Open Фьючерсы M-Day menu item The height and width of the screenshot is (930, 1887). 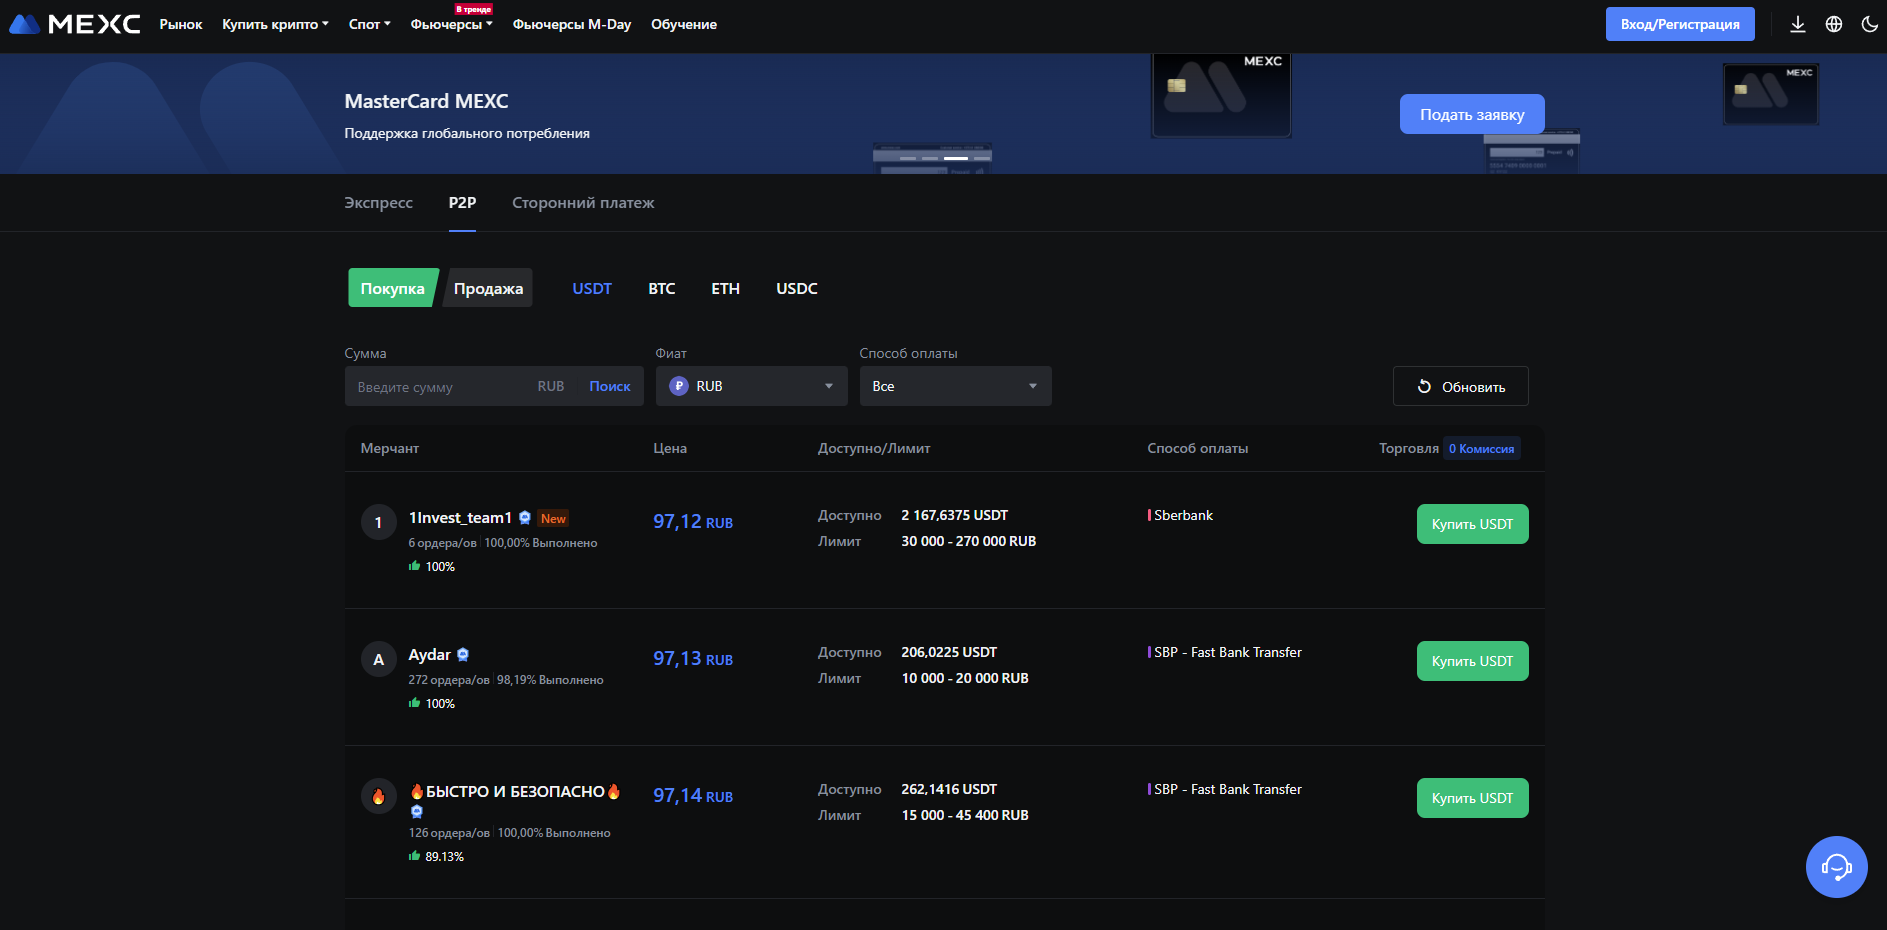coord(572,24)
